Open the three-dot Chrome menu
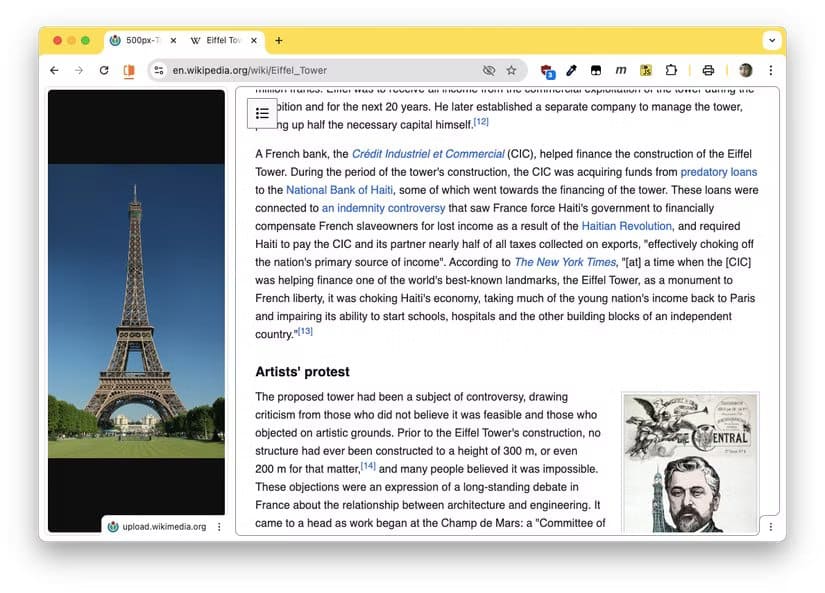Image resolution: width=825 pixels, height=593 pixels. point(771,70)
